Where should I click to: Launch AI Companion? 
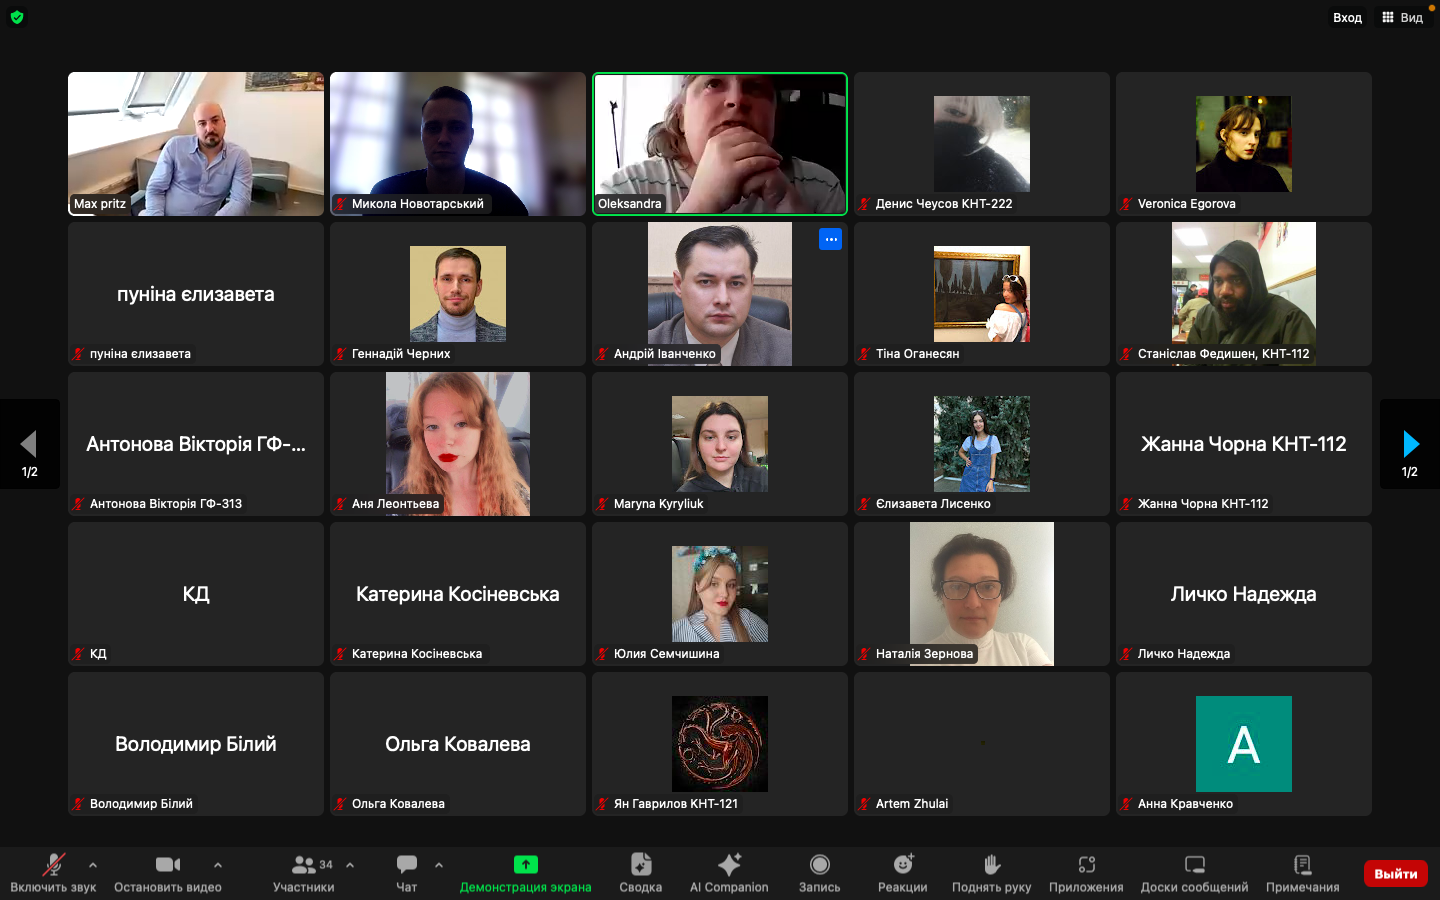(x=729, y=866)
